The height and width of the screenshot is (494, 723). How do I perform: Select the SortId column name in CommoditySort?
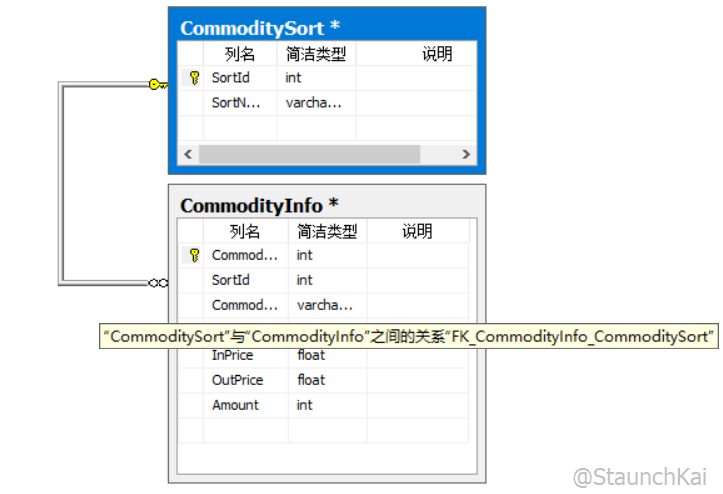point(231,77)
